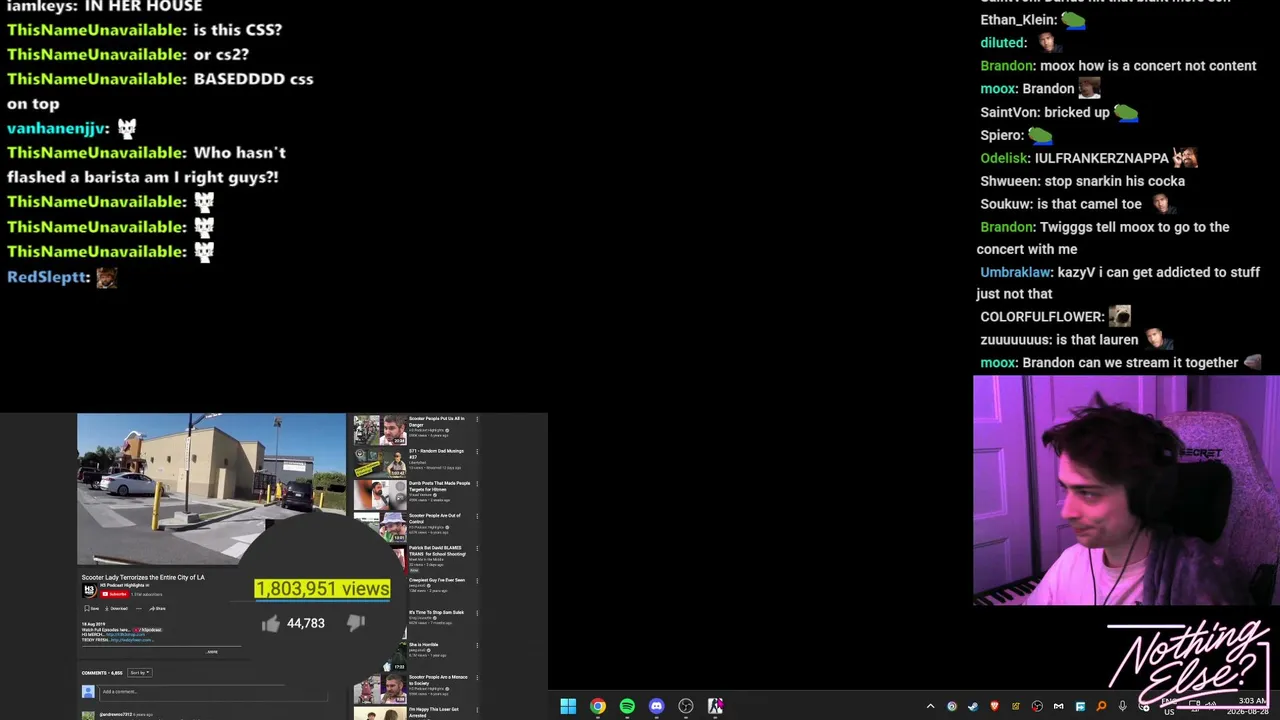The image size is (1280, 720).
Task: Click the thumbs down dislike icon
Action: click(x=356, y=622)
